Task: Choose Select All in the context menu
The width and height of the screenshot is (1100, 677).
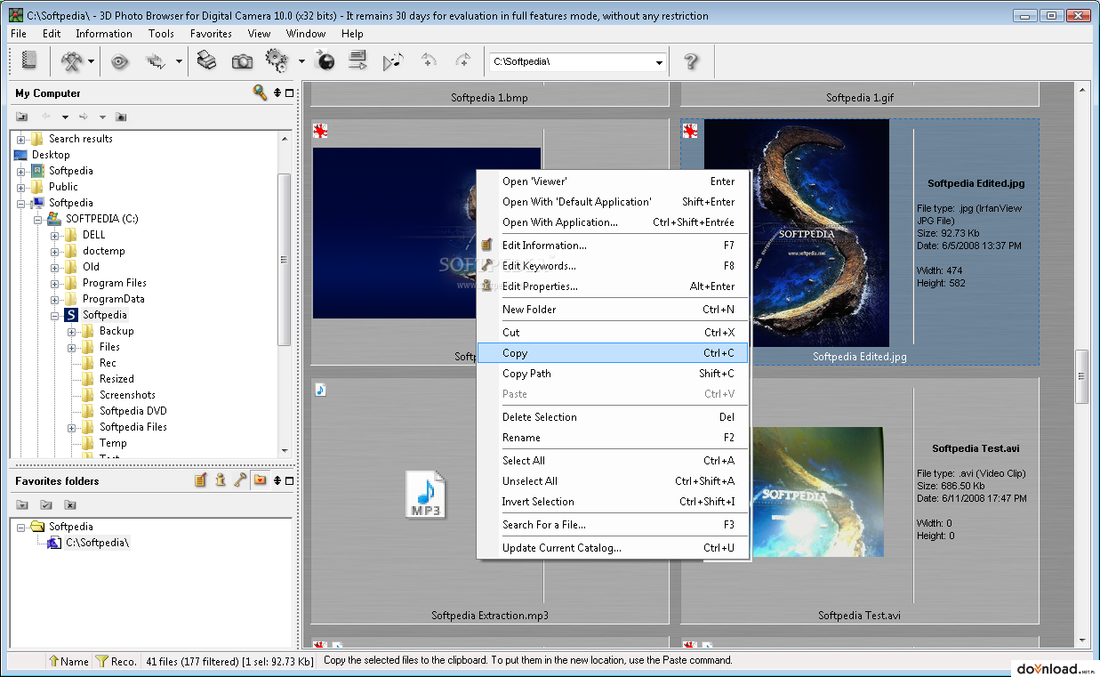Action: 612,460
